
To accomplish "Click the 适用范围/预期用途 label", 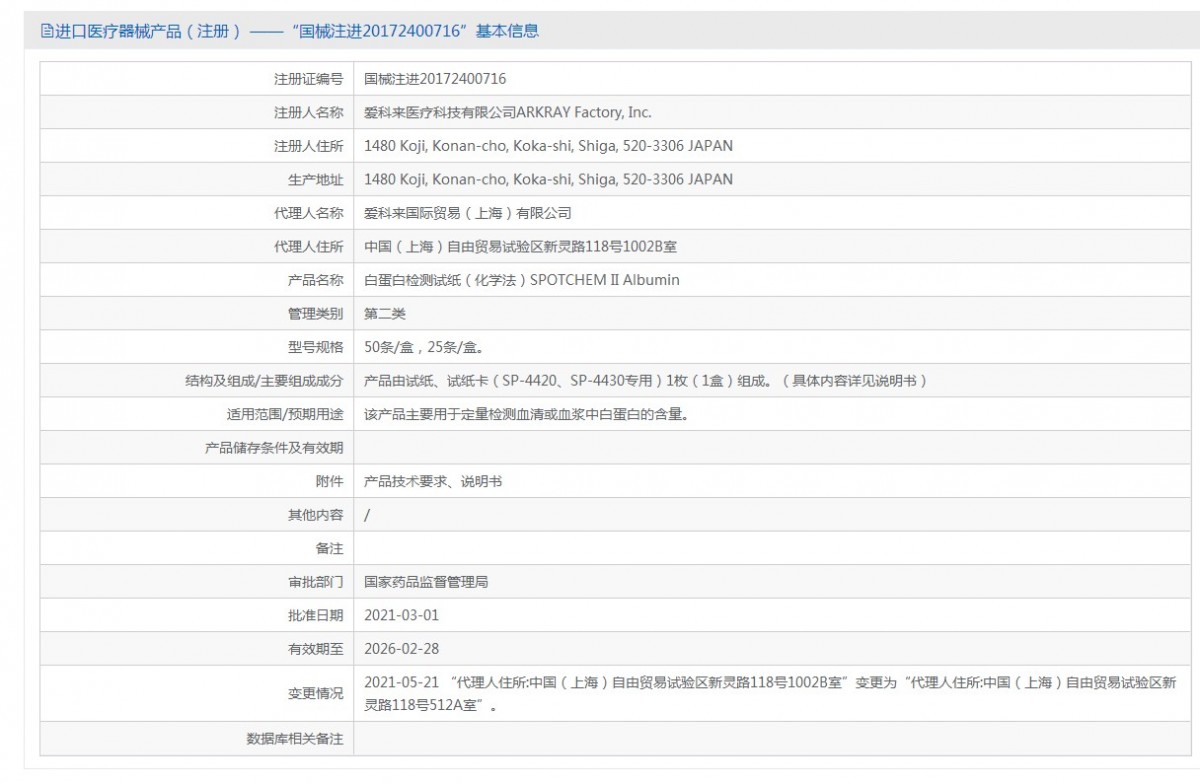I will point(285,414).
